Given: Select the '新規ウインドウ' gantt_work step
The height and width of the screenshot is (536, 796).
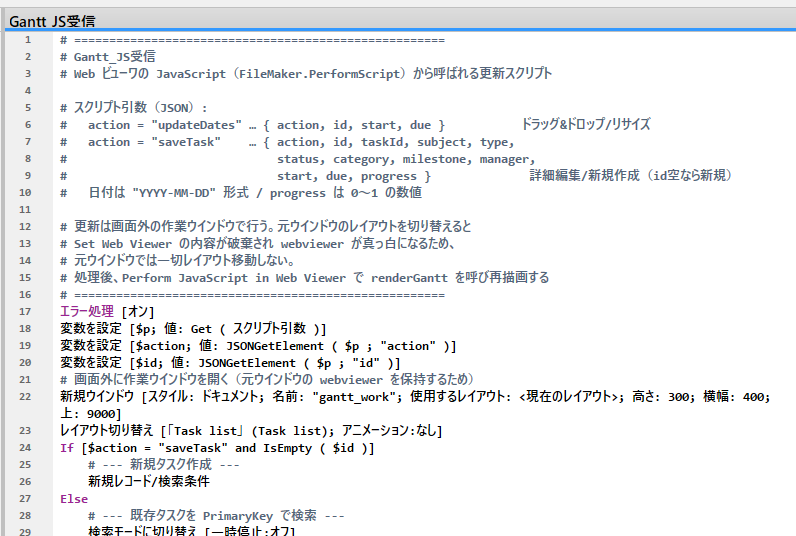Looking at the screenshot, I should coord(415,405).
